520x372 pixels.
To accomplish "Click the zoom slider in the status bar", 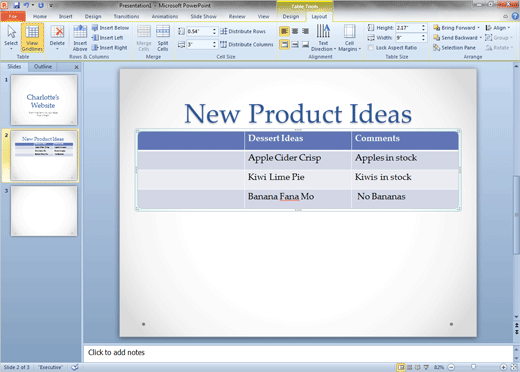I will pyautogui.click(x=473, y=367).
